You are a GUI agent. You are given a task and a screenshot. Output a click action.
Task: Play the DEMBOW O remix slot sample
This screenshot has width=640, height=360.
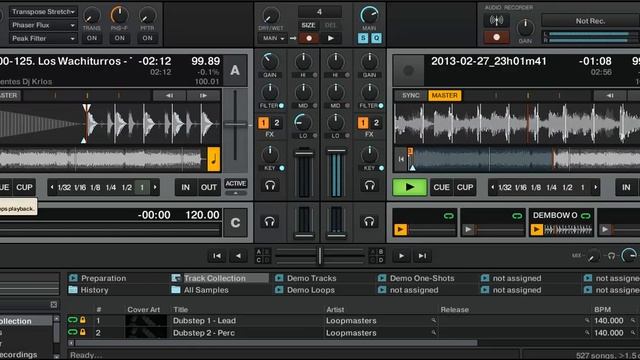click(x=537, y=230)
